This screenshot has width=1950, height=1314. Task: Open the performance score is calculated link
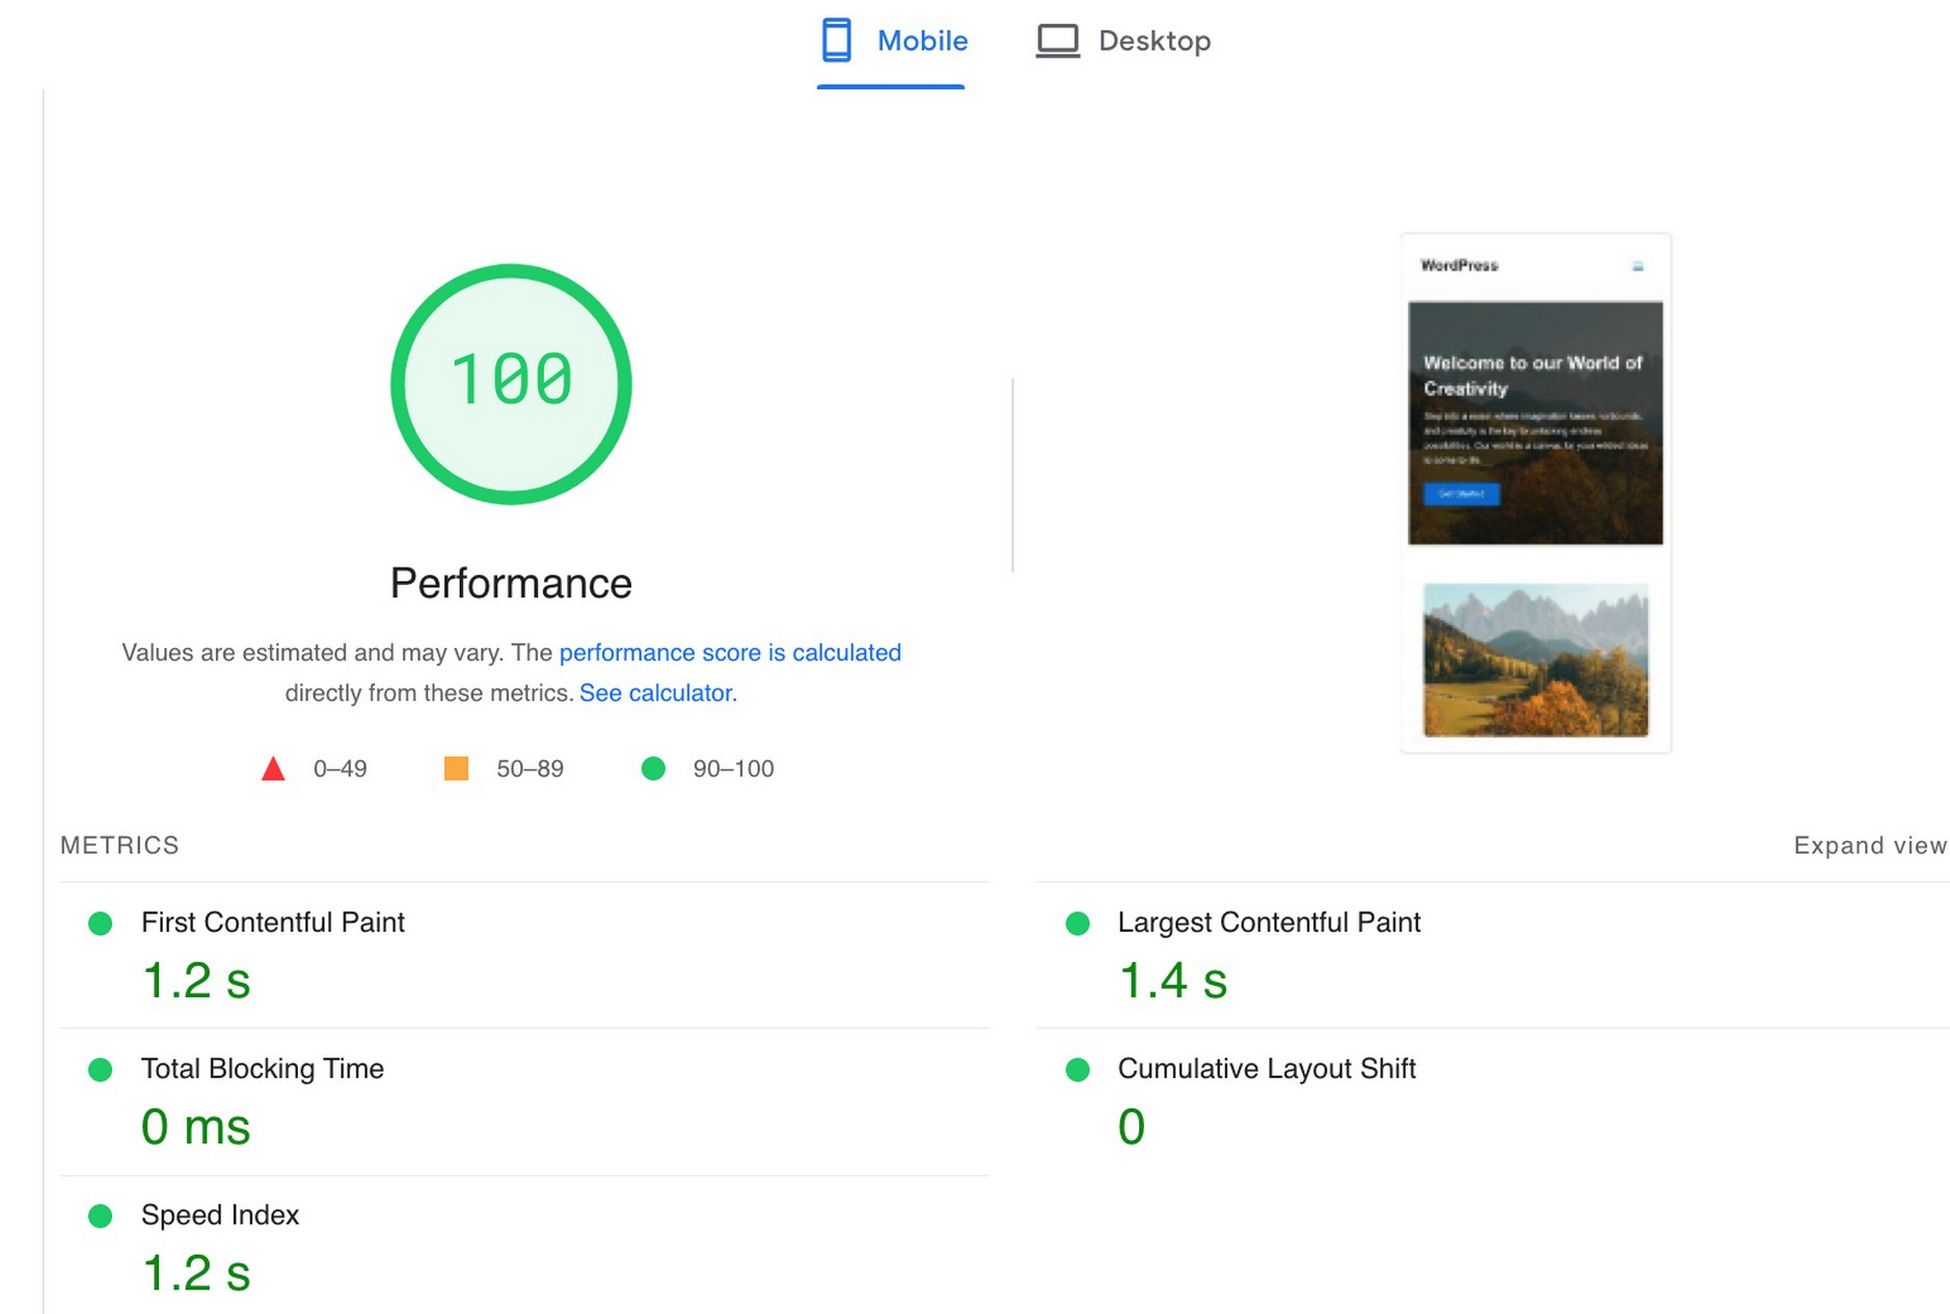[730, 652]
